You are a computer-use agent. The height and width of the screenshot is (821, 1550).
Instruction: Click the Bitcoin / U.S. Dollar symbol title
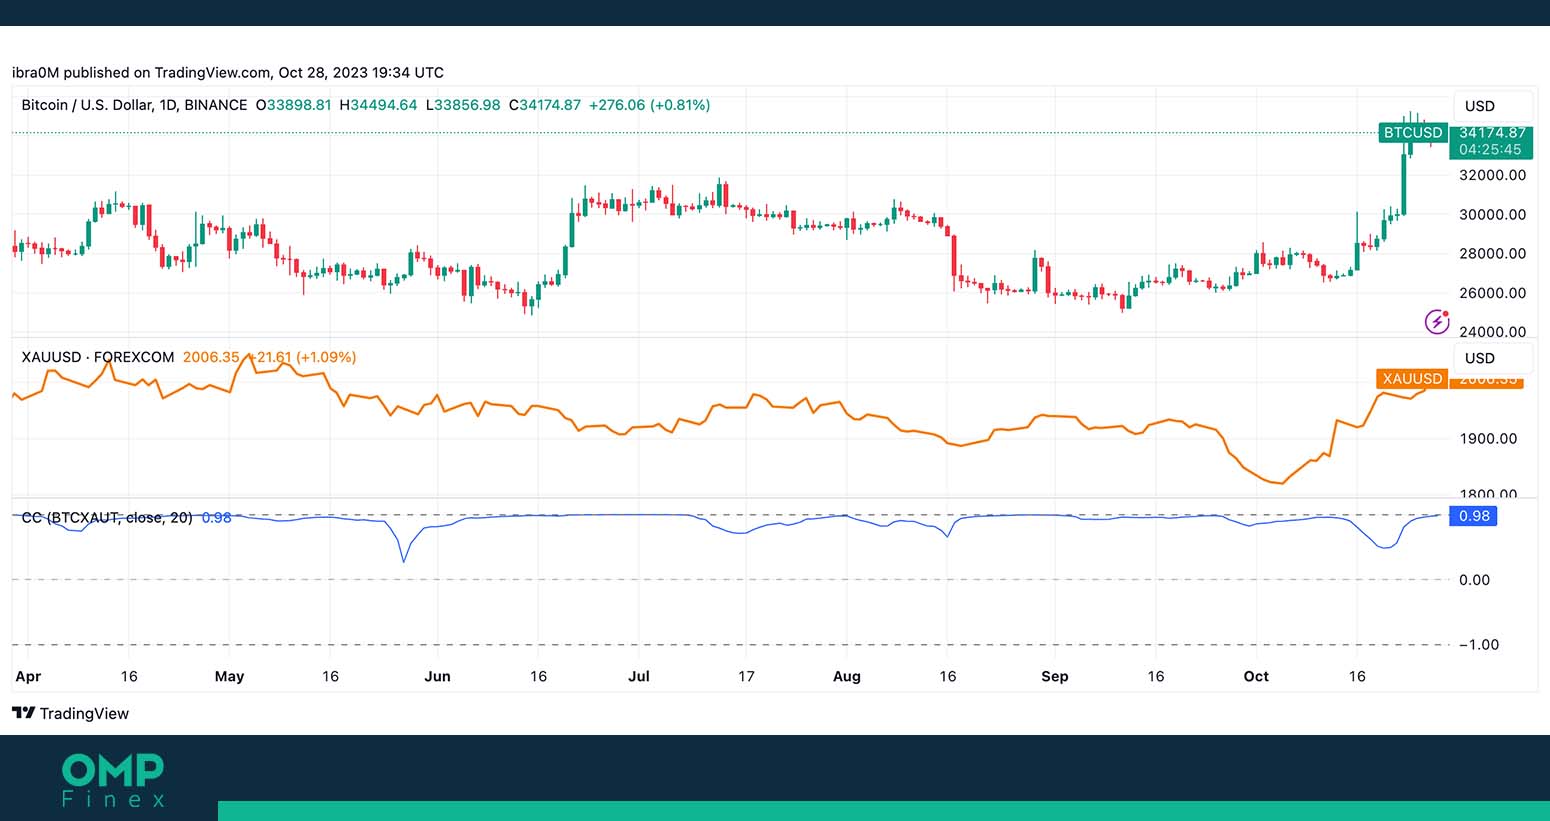coord(134,105)
